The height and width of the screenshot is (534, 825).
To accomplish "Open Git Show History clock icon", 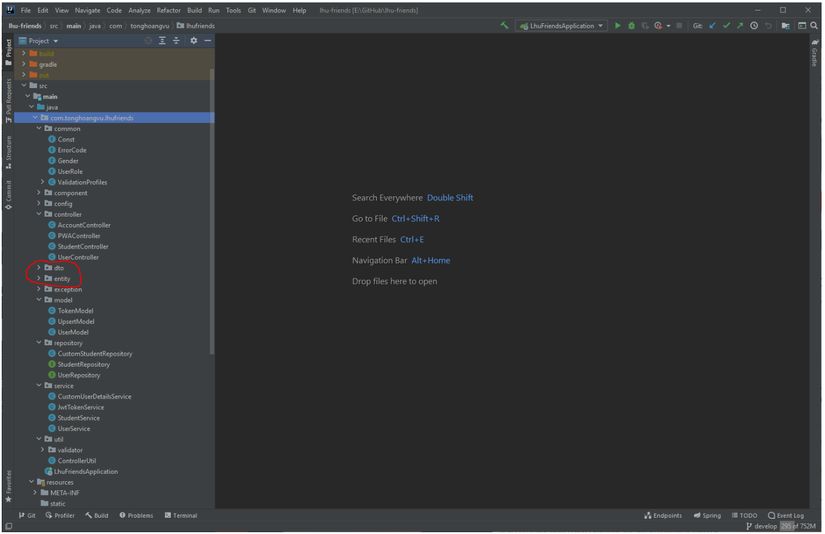I will [x=754, y=26].
